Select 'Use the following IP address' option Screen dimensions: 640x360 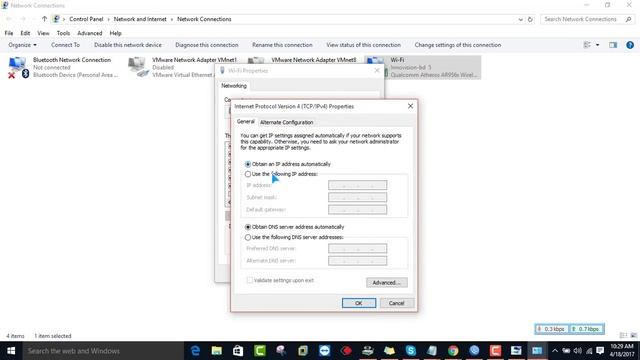point(248,174)
